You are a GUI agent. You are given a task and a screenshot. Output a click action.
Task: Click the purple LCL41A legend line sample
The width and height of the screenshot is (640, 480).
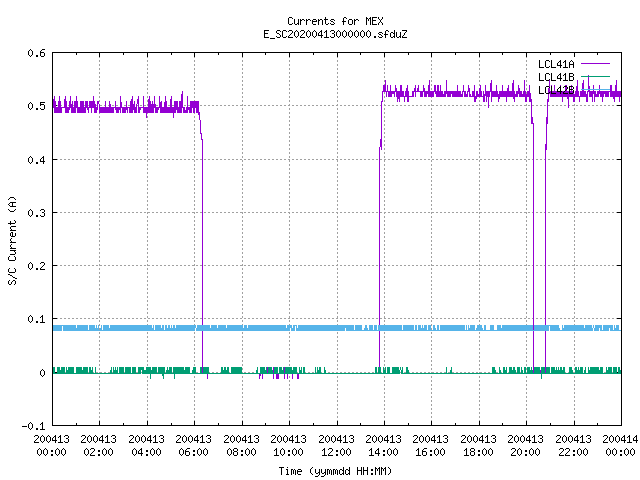pos(595,64)
